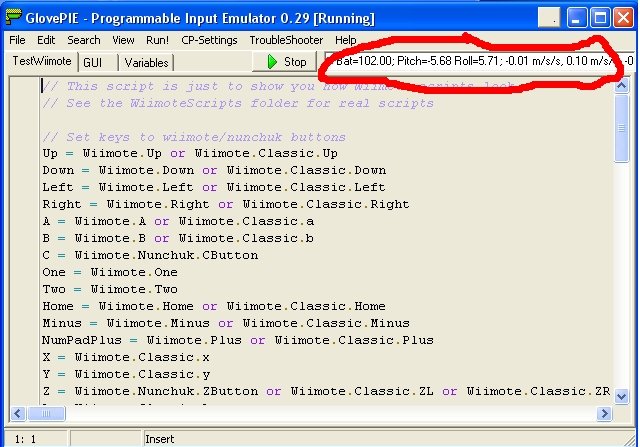This screenshot has height=447, width=640.
Task: Click the 'Down = Wiimote.Down' code line
Action: (x=214, y=170)
